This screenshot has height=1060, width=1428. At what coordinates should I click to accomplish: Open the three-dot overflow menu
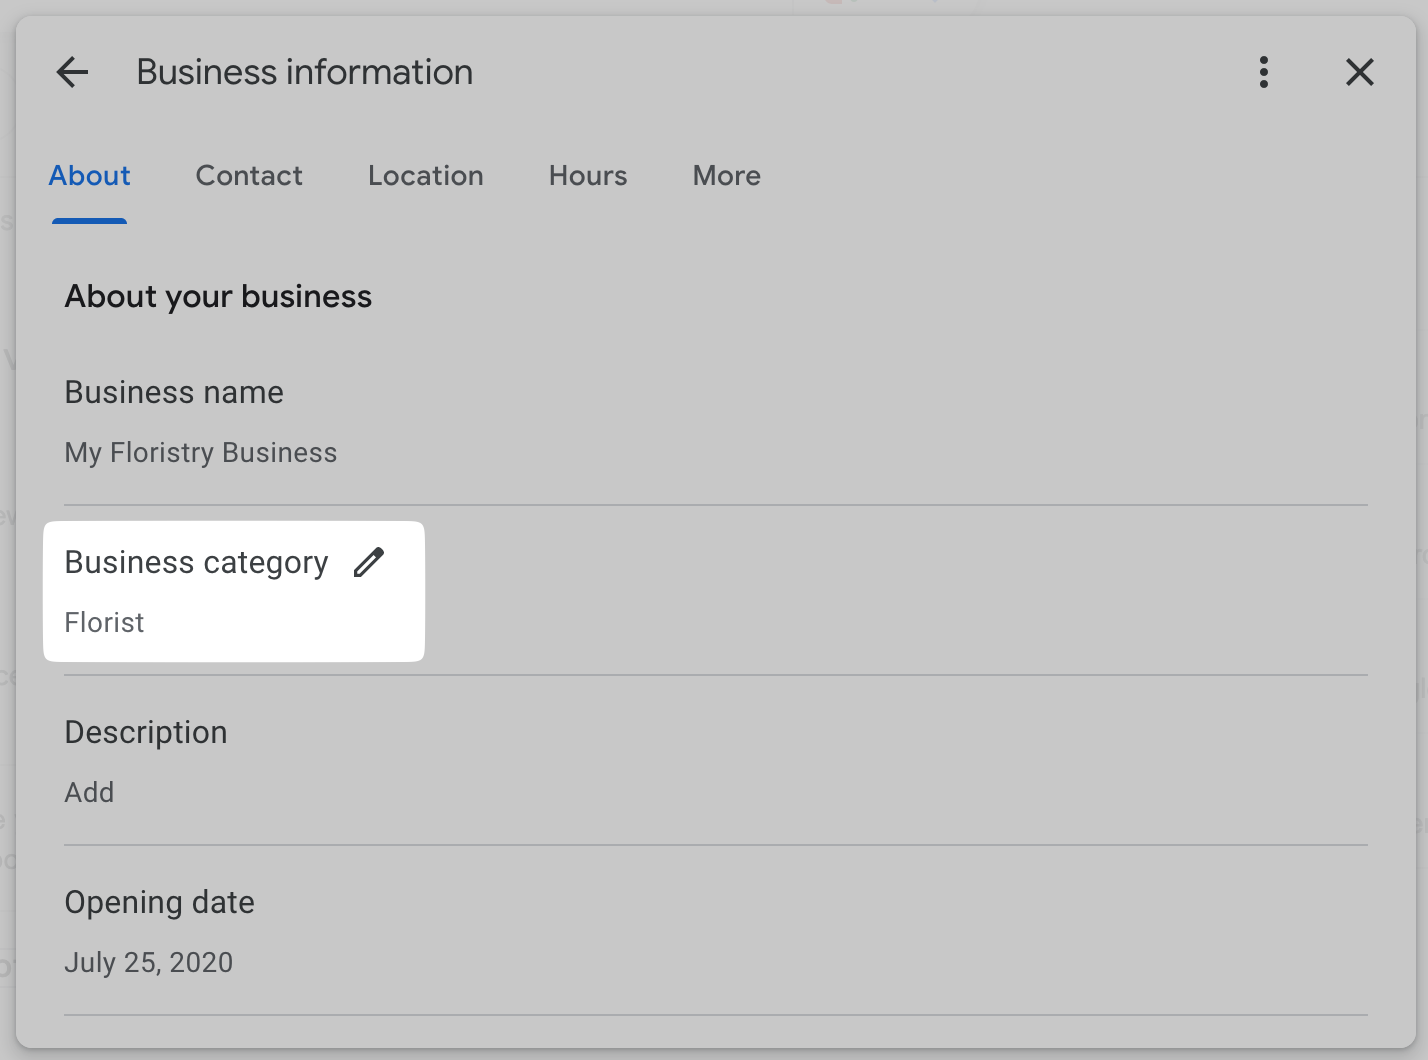pyautogui.click(x=1263, y=72)
